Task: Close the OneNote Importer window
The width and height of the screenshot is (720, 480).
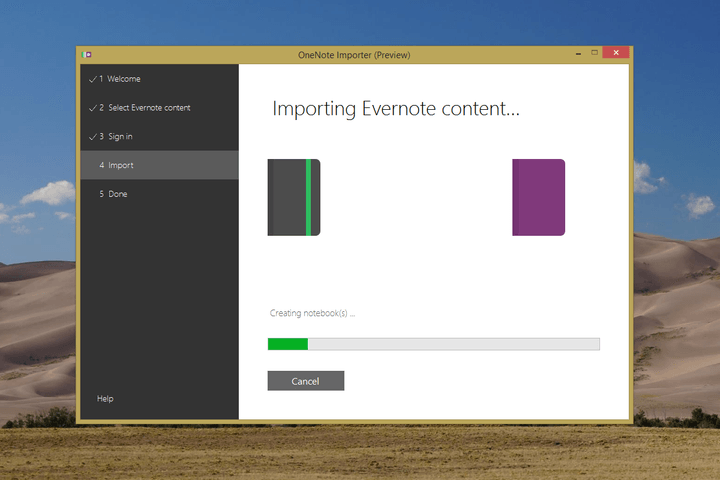Action: 616,53
